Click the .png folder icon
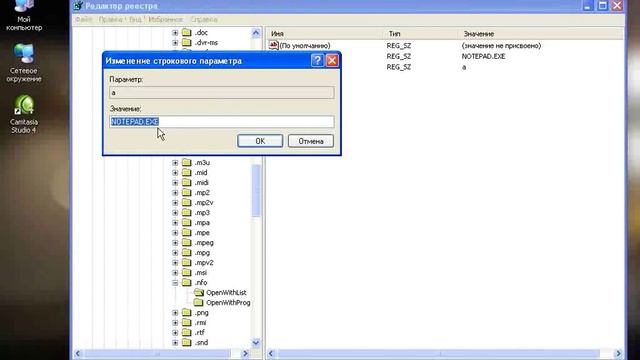This screenshot has width=640, height=360. coord(187,313)
